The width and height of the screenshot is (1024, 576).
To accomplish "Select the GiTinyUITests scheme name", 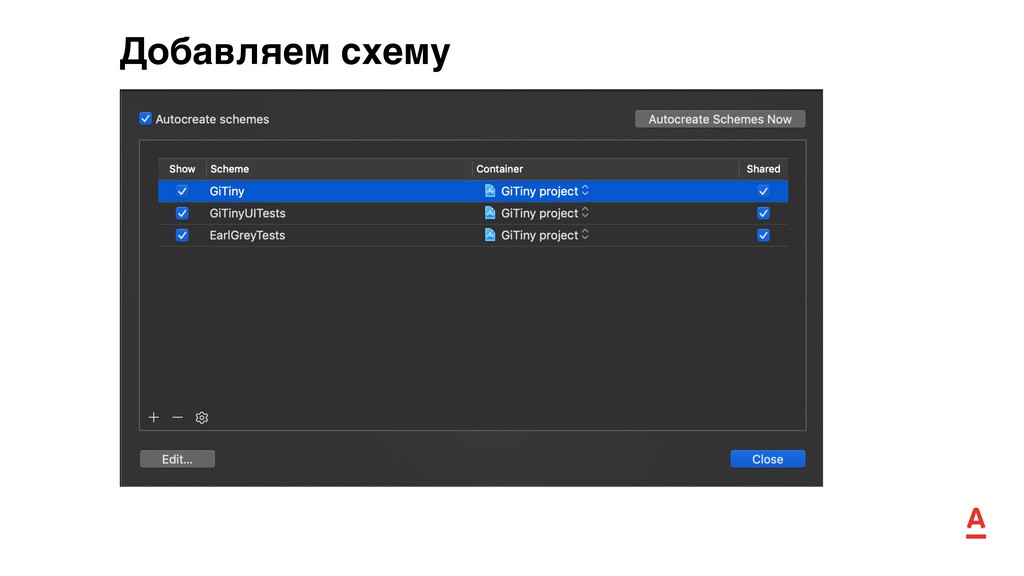I will point(248,214).
